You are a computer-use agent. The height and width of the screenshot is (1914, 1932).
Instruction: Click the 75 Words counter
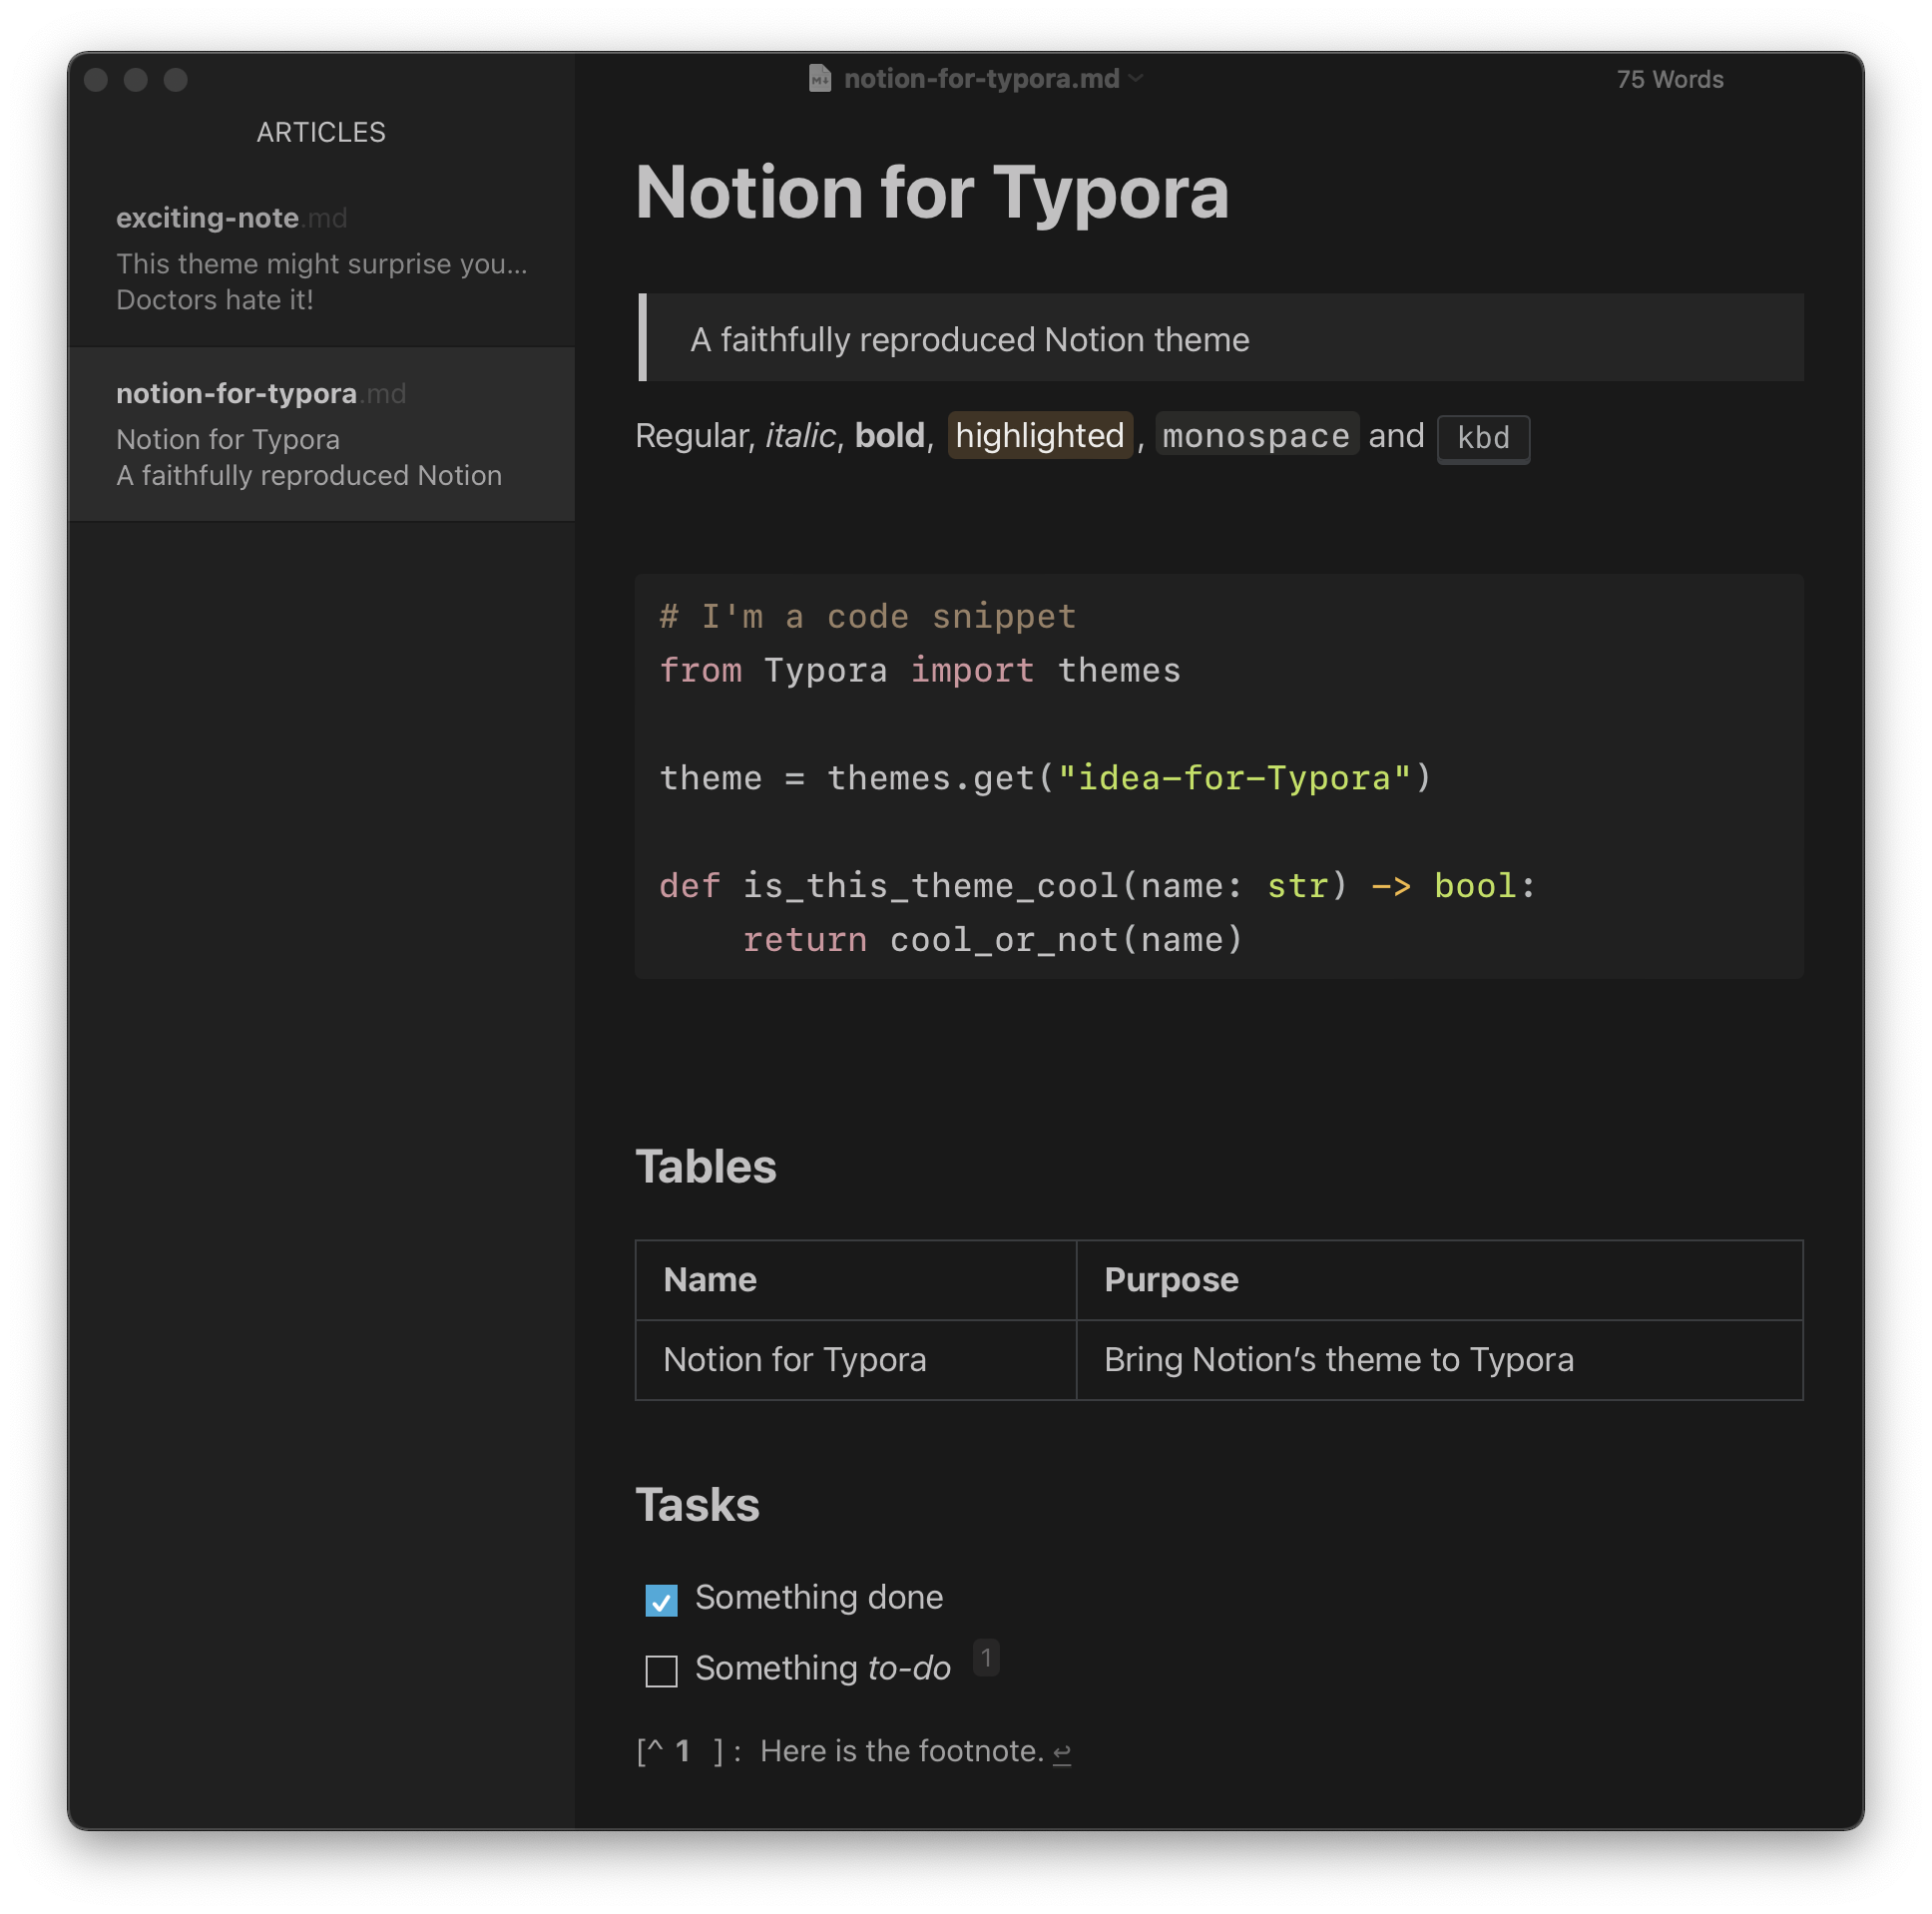coord(1669,79)
